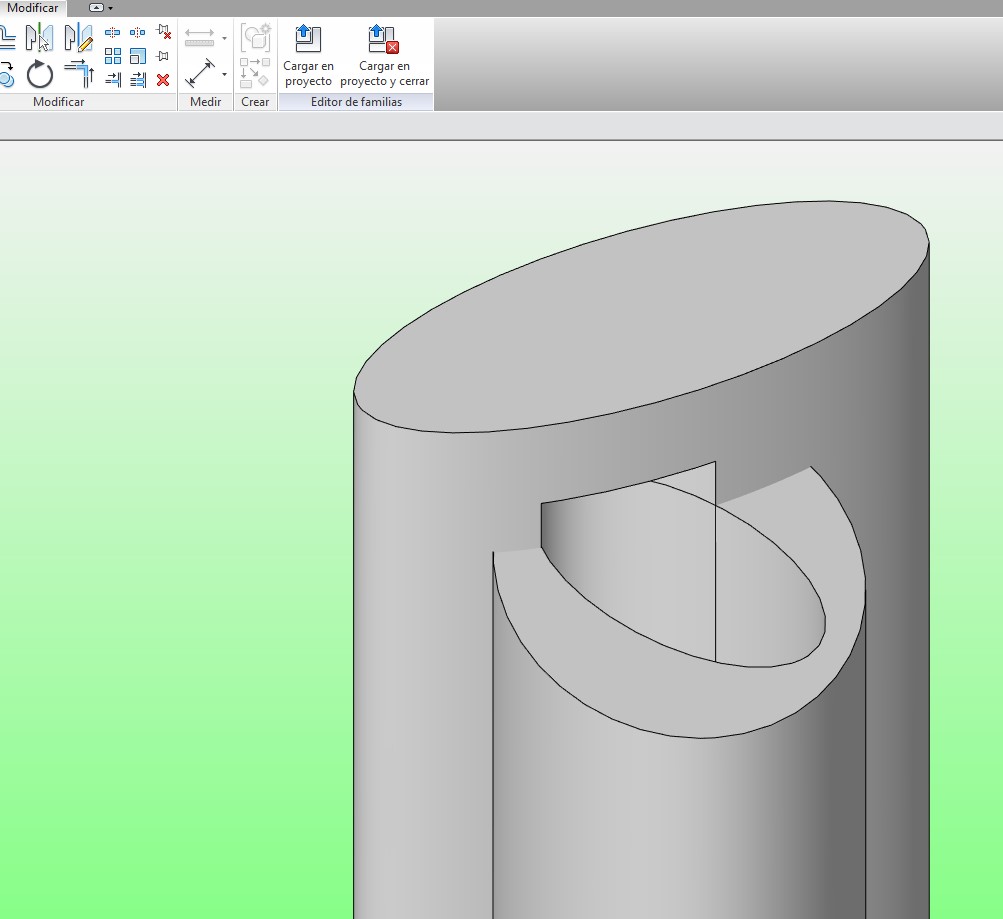
Task: Click the Trim/Extend to Corner tool
Action: (78, 74)
